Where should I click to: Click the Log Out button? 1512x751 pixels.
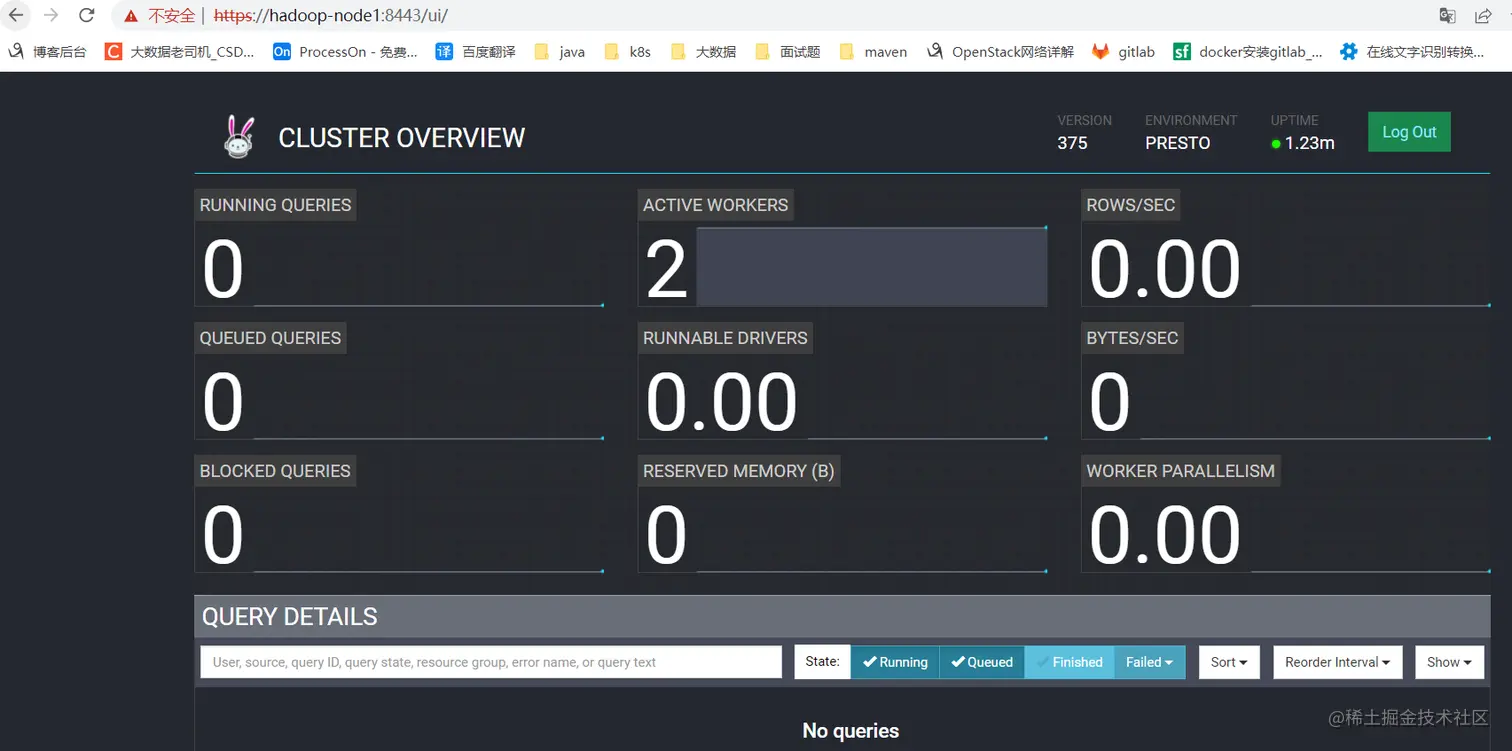[x=1409, y=132]
